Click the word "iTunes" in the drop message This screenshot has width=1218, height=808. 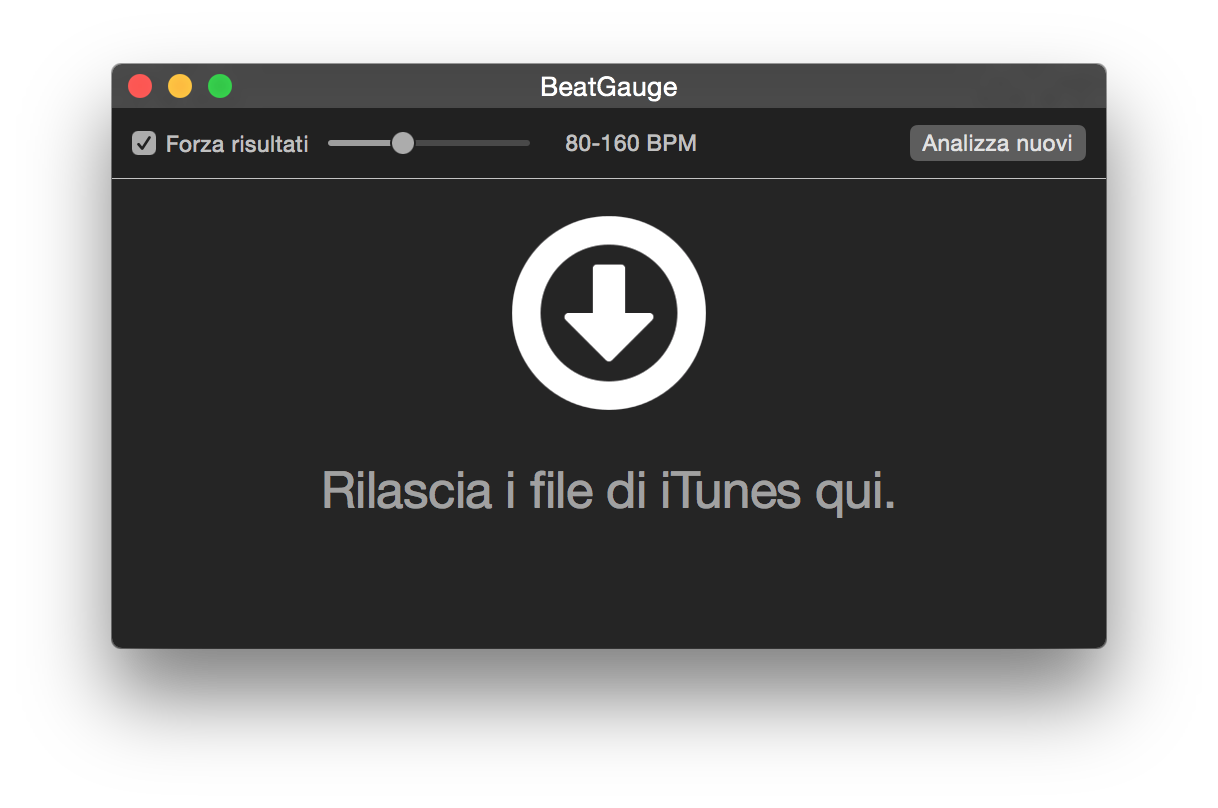(732, 491)
